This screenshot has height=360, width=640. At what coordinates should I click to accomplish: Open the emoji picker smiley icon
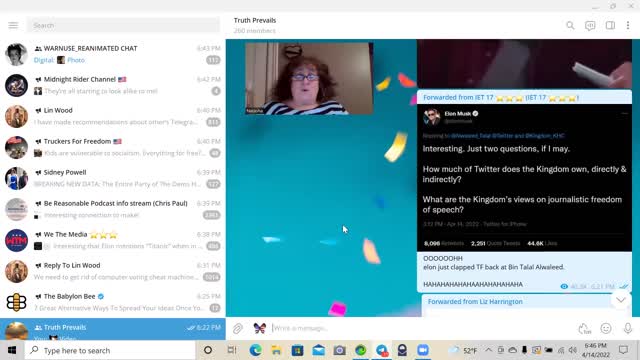[x=606, y=328]
